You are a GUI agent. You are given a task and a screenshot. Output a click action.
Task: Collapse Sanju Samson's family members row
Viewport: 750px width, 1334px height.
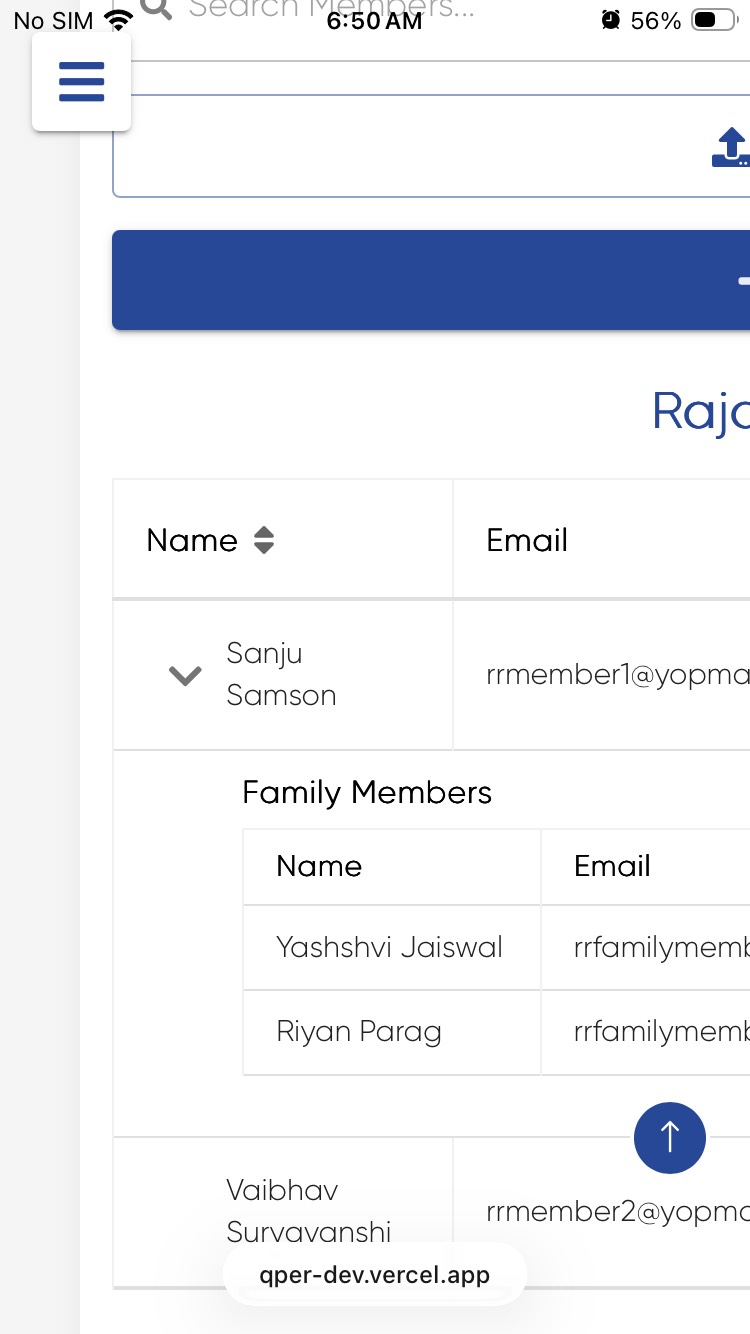(x=185, y=676)
